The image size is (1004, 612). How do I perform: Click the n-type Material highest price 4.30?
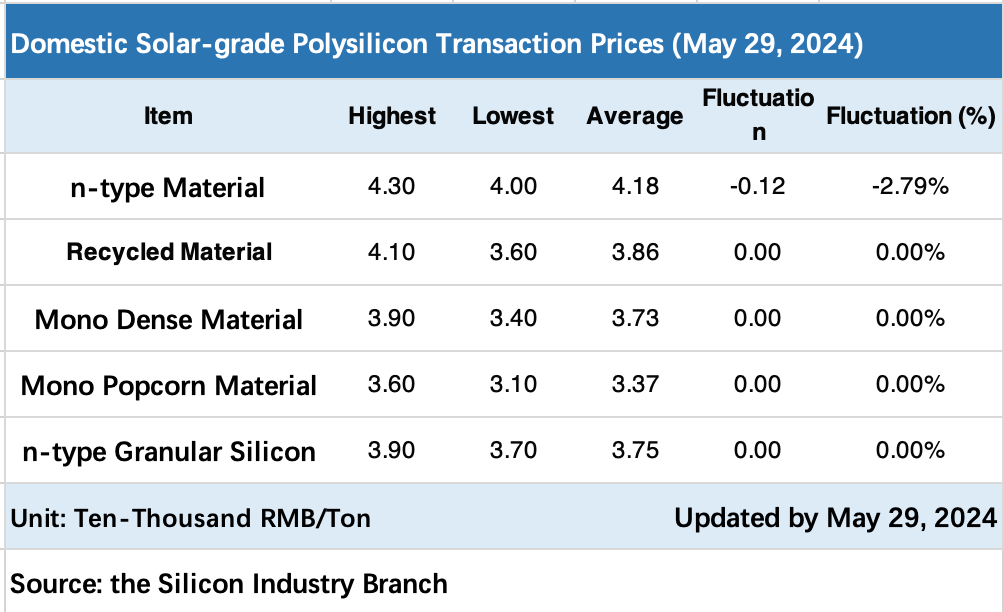(392, 186)
